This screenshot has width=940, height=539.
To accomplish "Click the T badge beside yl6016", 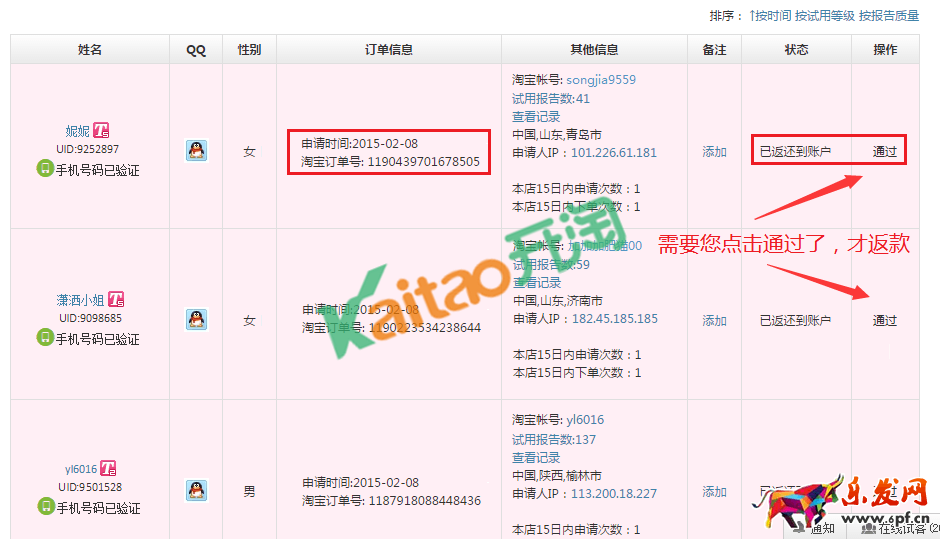I will point(109,469).
